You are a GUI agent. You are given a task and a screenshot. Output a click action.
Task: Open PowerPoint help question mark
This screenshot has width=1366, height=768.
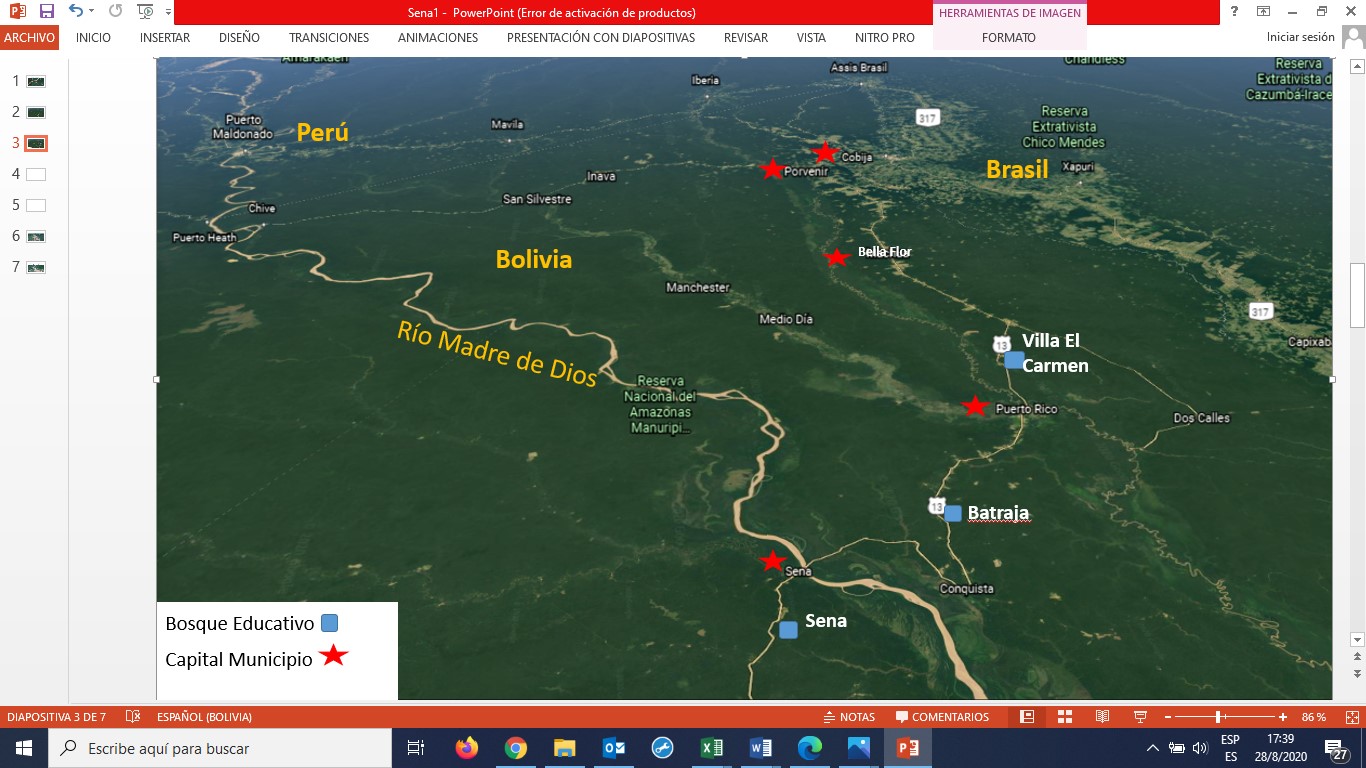[1235, 12]
